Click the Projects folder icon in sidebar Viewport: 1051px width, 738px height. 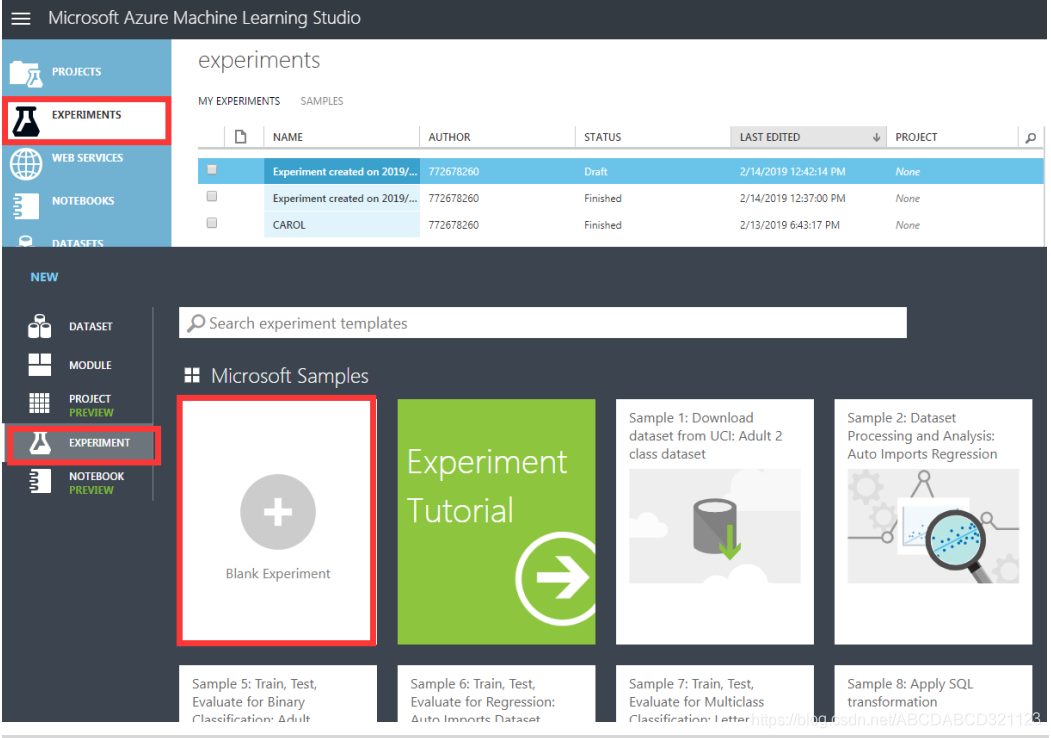[x=26, y=73]
